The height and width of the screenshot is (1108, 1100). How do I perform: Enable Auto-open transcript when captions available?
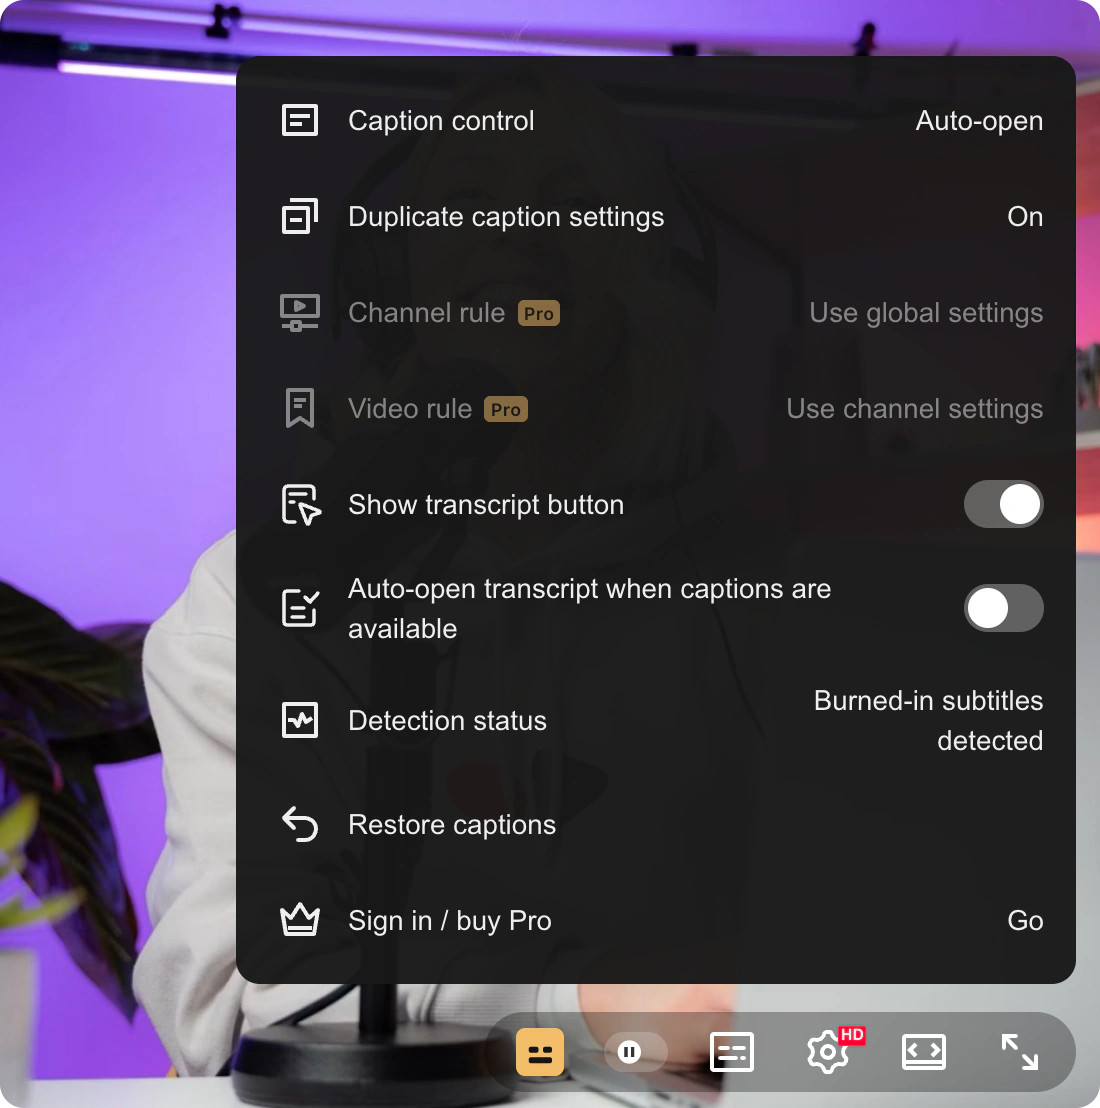click(x=1003, y=608)
